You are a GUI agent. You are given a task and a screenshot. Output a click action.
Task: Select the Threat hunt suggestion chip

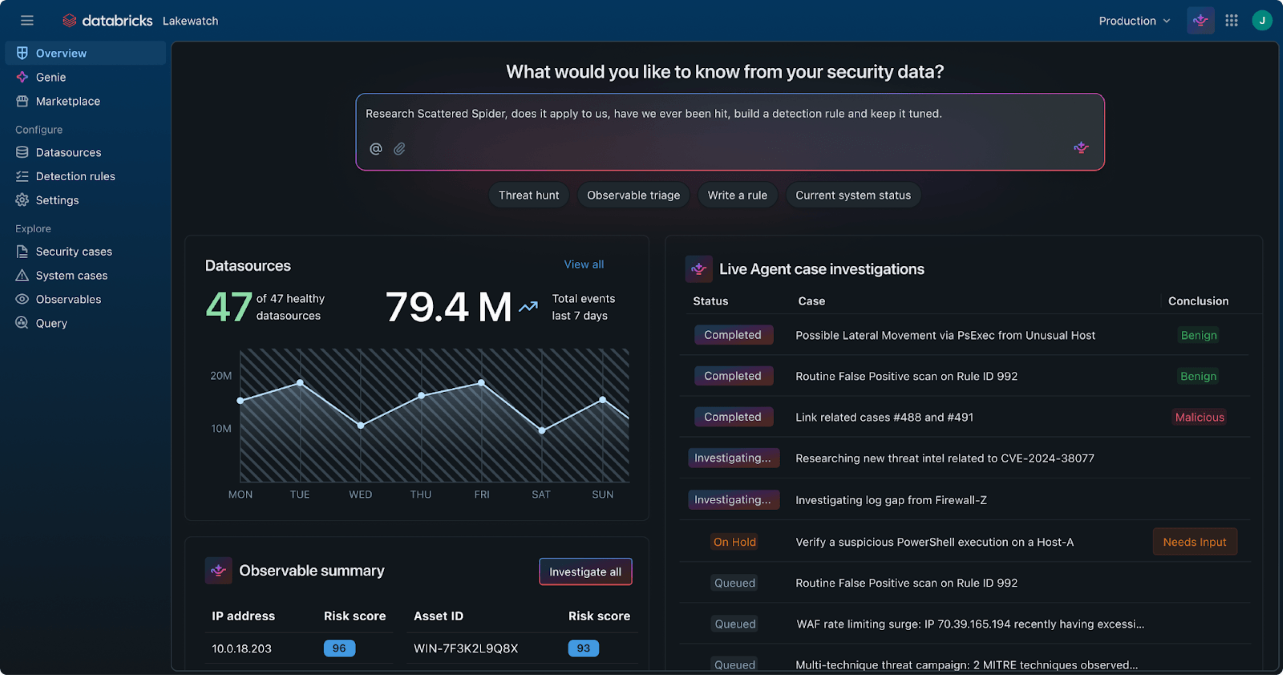point(529,195)
